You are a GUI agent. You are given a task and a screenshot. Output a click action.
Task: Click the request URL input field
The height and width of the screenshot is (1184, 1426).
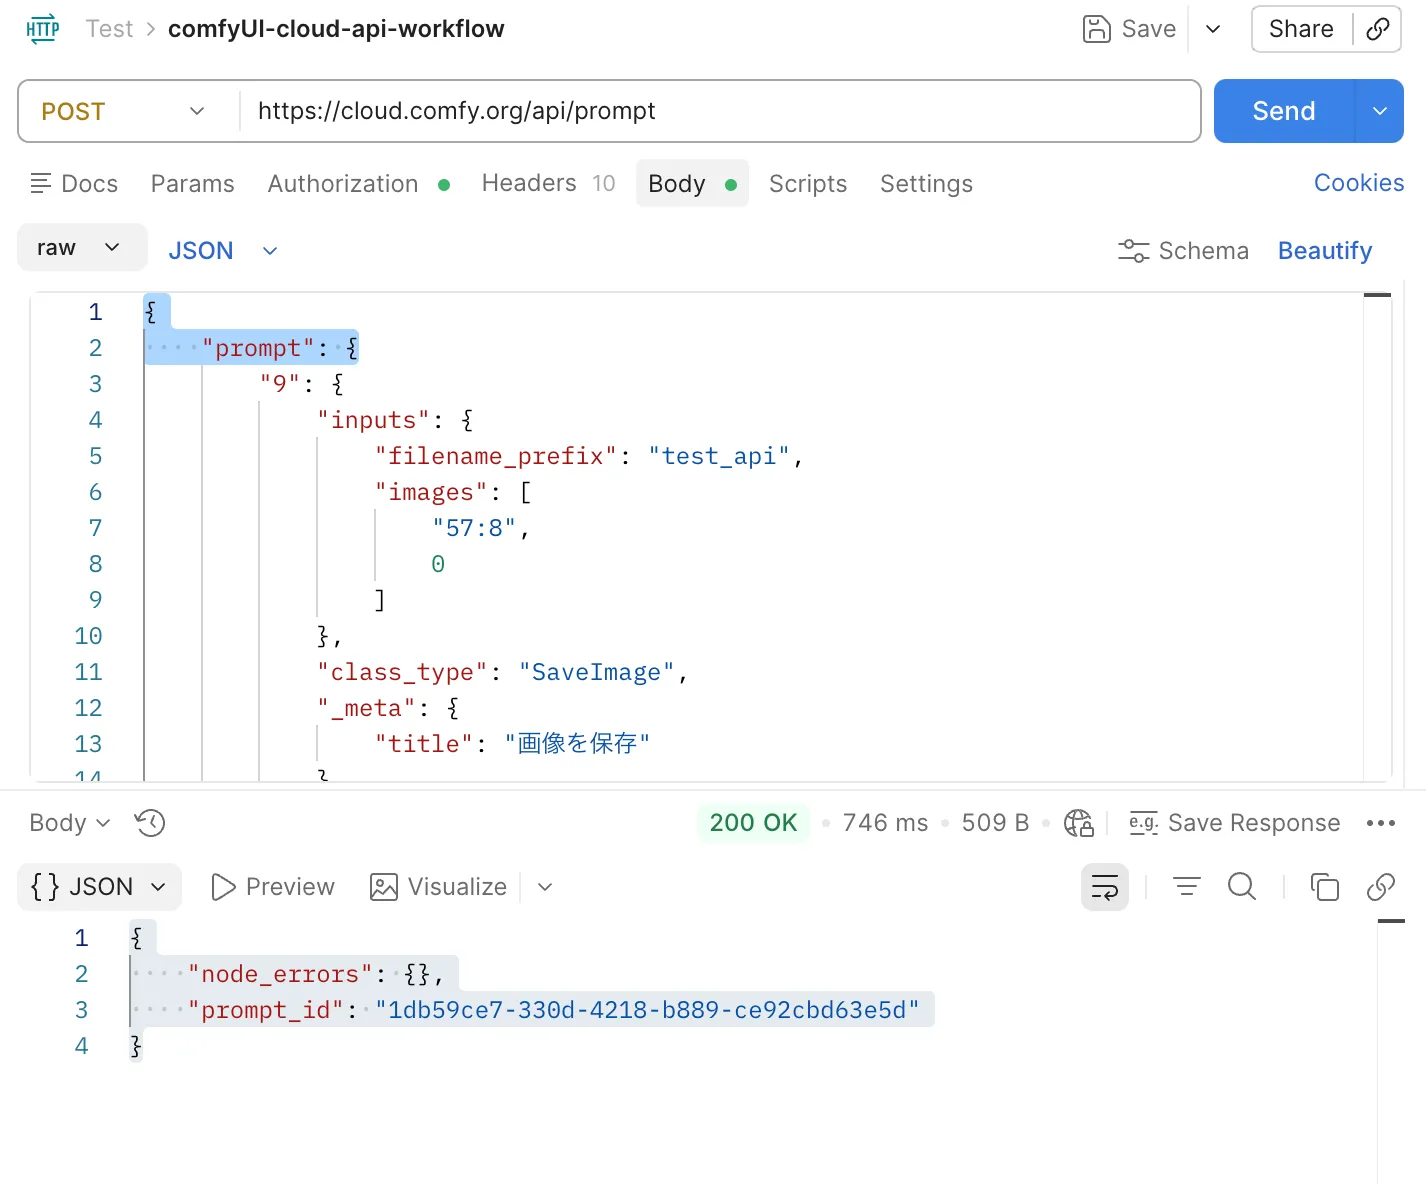[719, 111]
